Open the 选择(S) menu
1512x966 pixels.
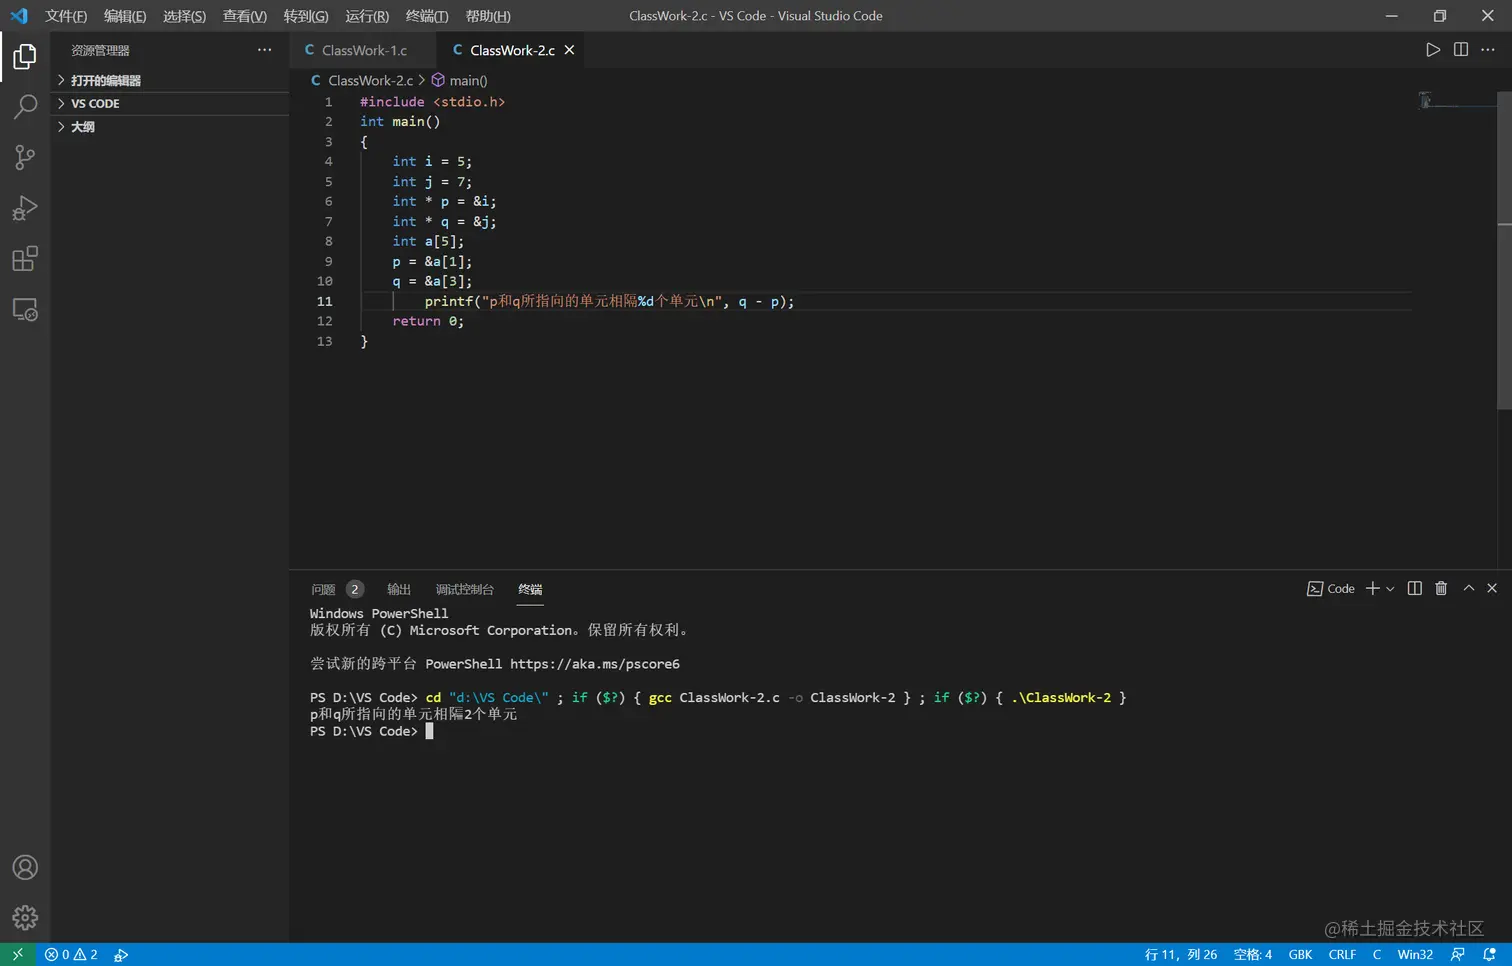[184, 16]
